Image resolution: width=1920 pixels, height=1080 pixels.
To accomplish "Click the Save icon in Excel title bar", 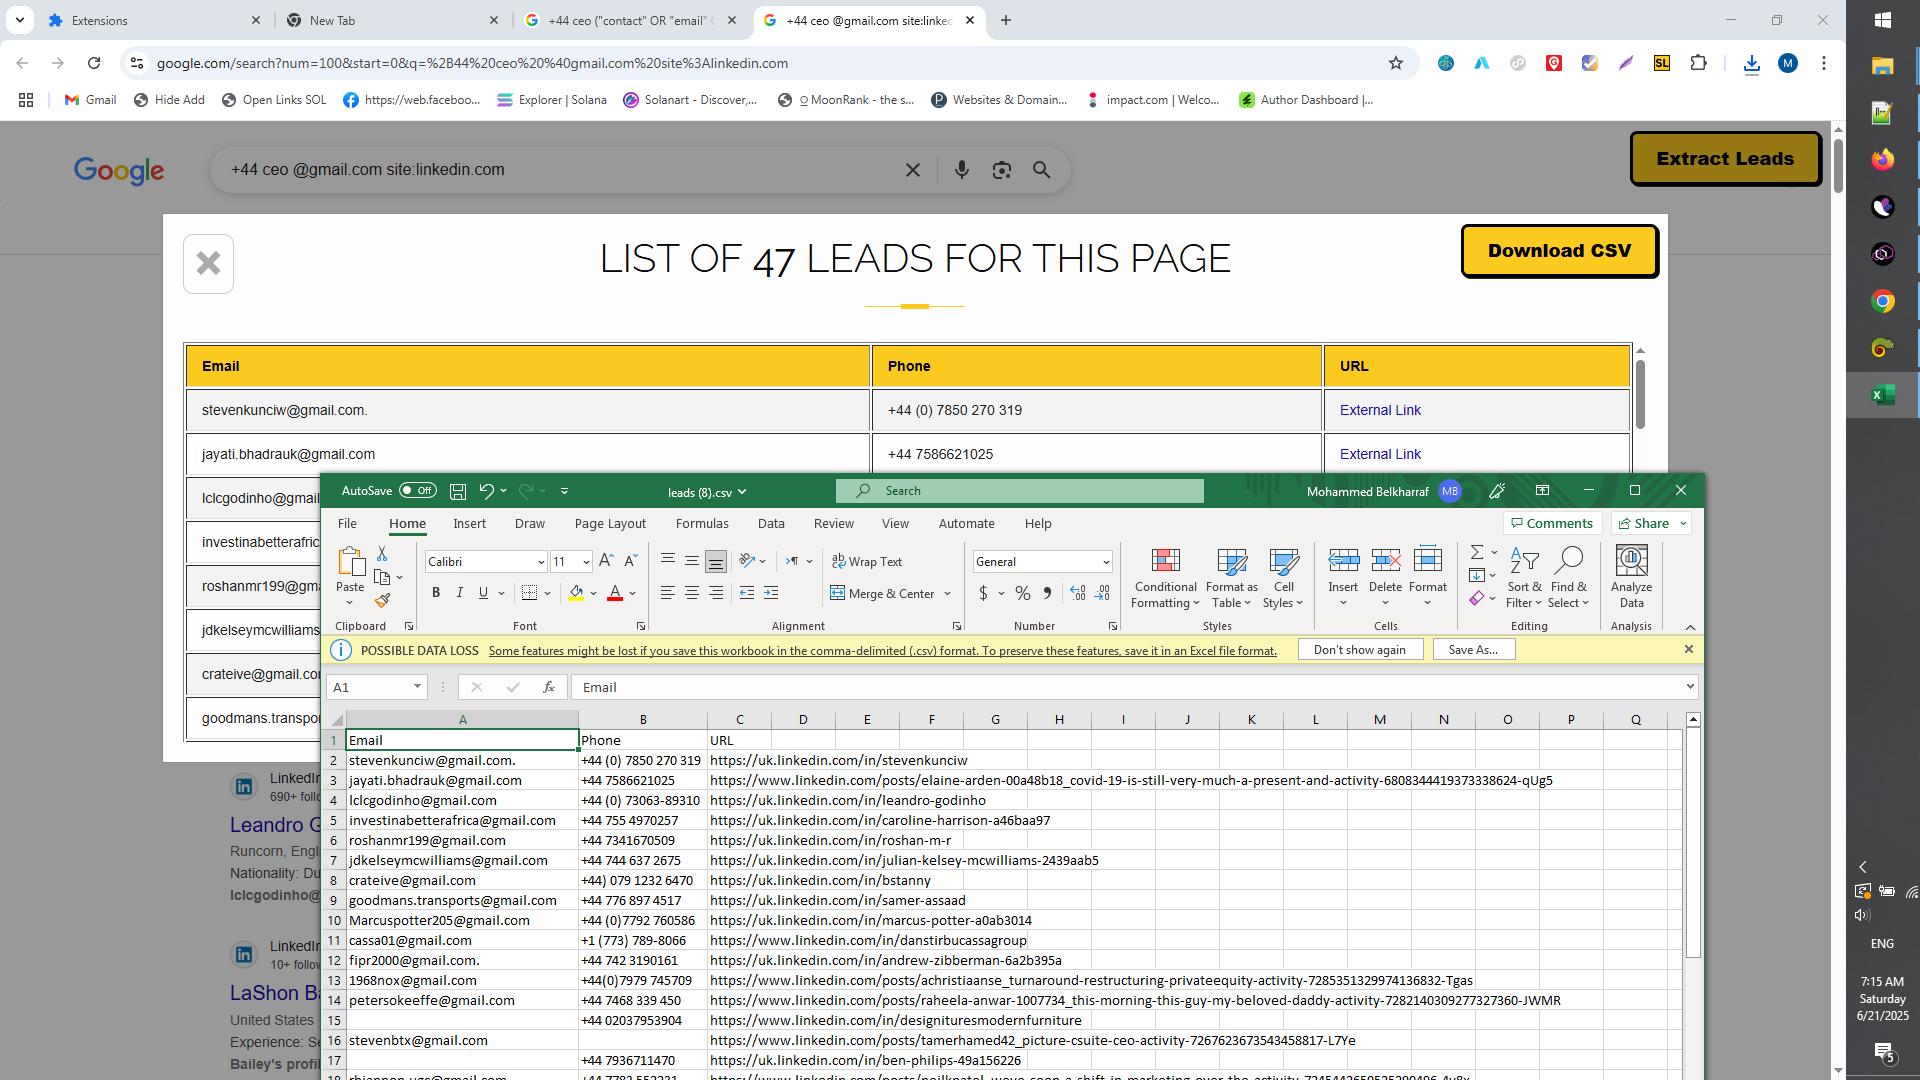I will [x=458, y=491].
